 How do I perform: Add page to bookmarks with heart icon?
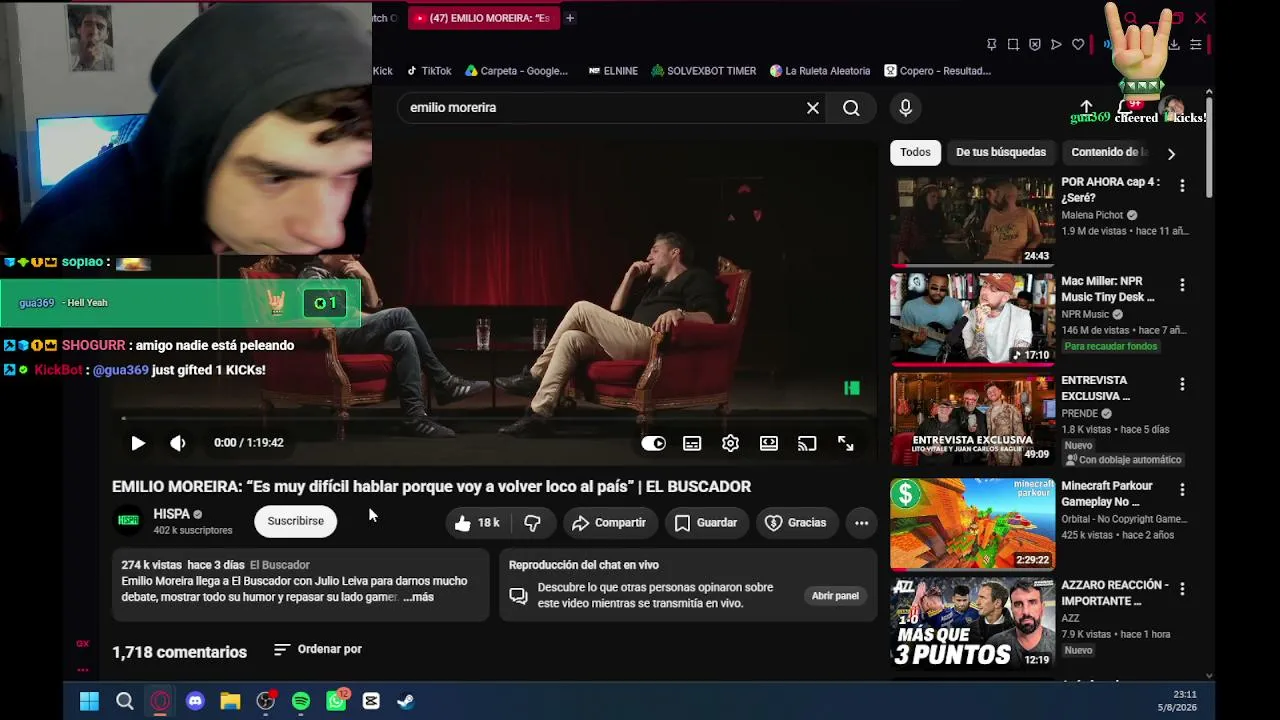(x=1078, y=45)
